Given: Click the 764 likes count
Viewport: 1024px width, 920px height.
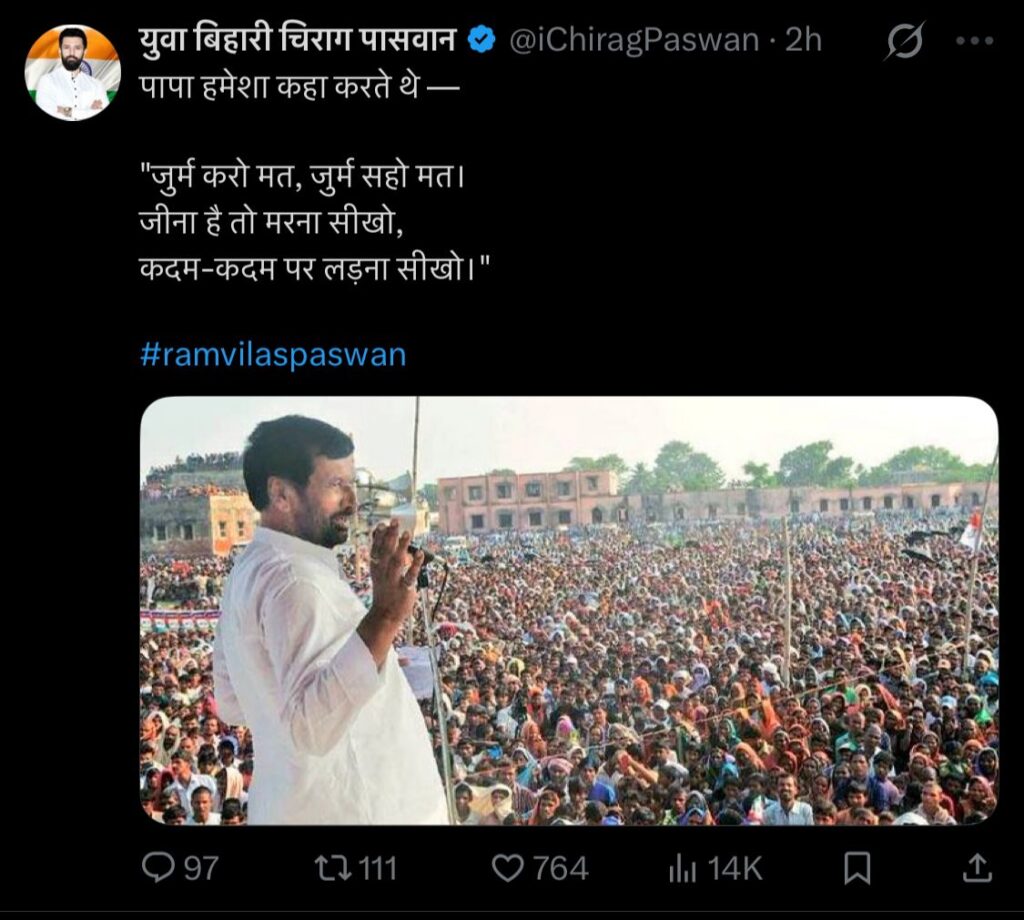Looking at the screenshot, I should coord(560,868).
